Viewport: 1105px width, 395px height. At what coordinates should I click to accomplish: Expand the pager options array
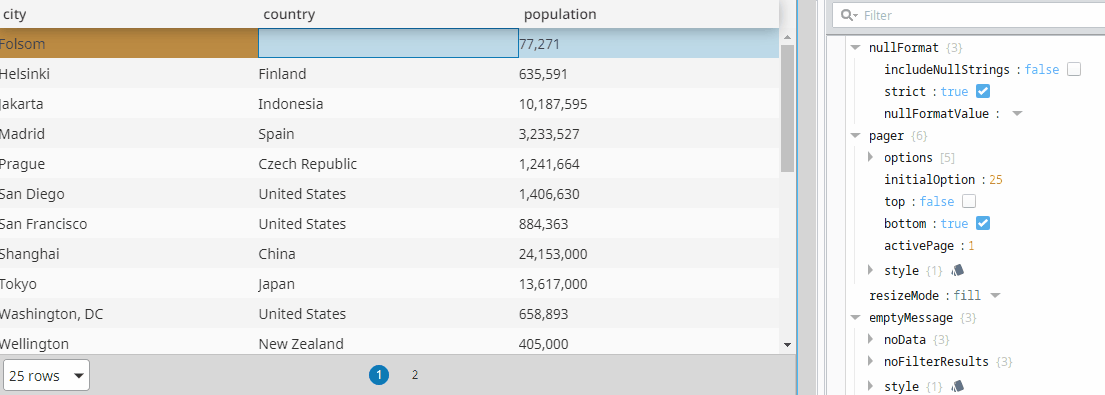point(870,157)
